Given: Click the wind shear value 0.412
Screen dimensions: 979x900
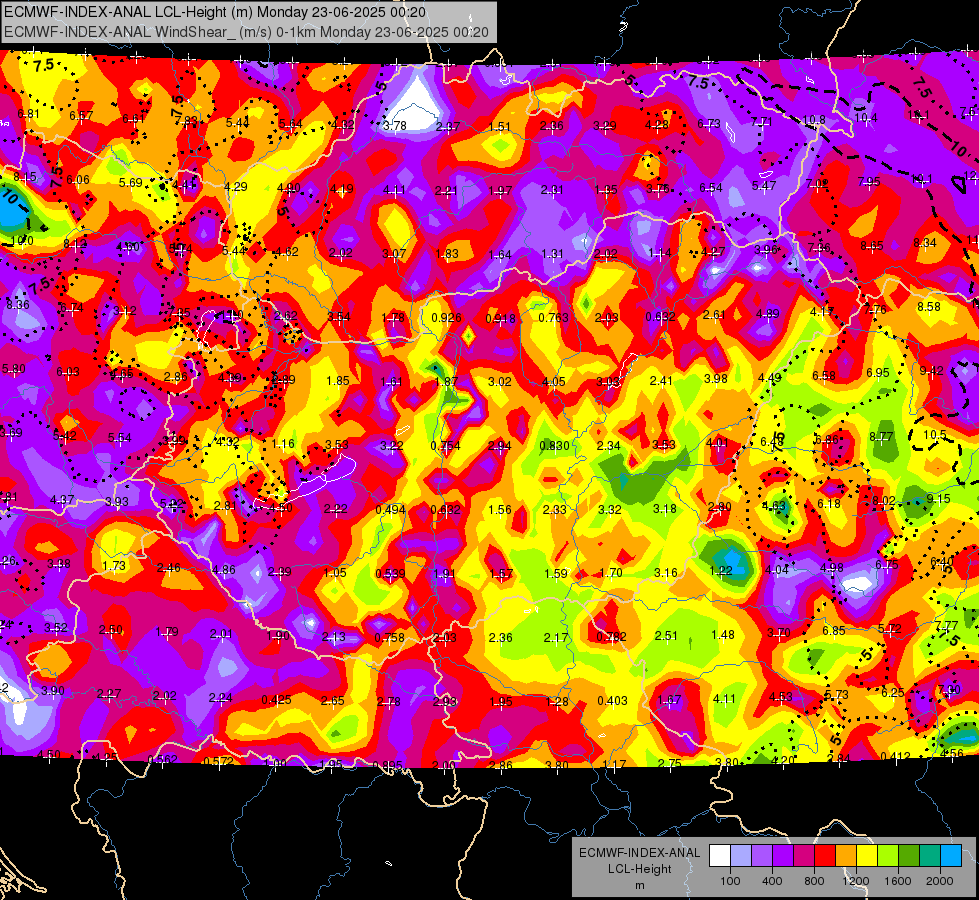Looking at the screenshot, I should [x=895, y=756].
